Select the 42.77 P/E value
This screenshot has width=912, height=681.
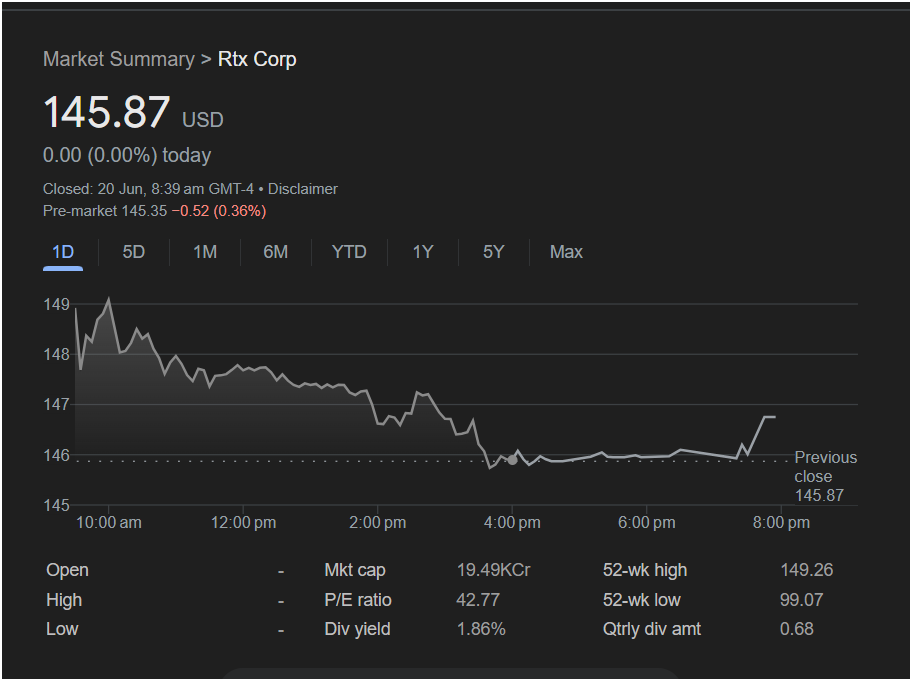click(x=478, y=600)
